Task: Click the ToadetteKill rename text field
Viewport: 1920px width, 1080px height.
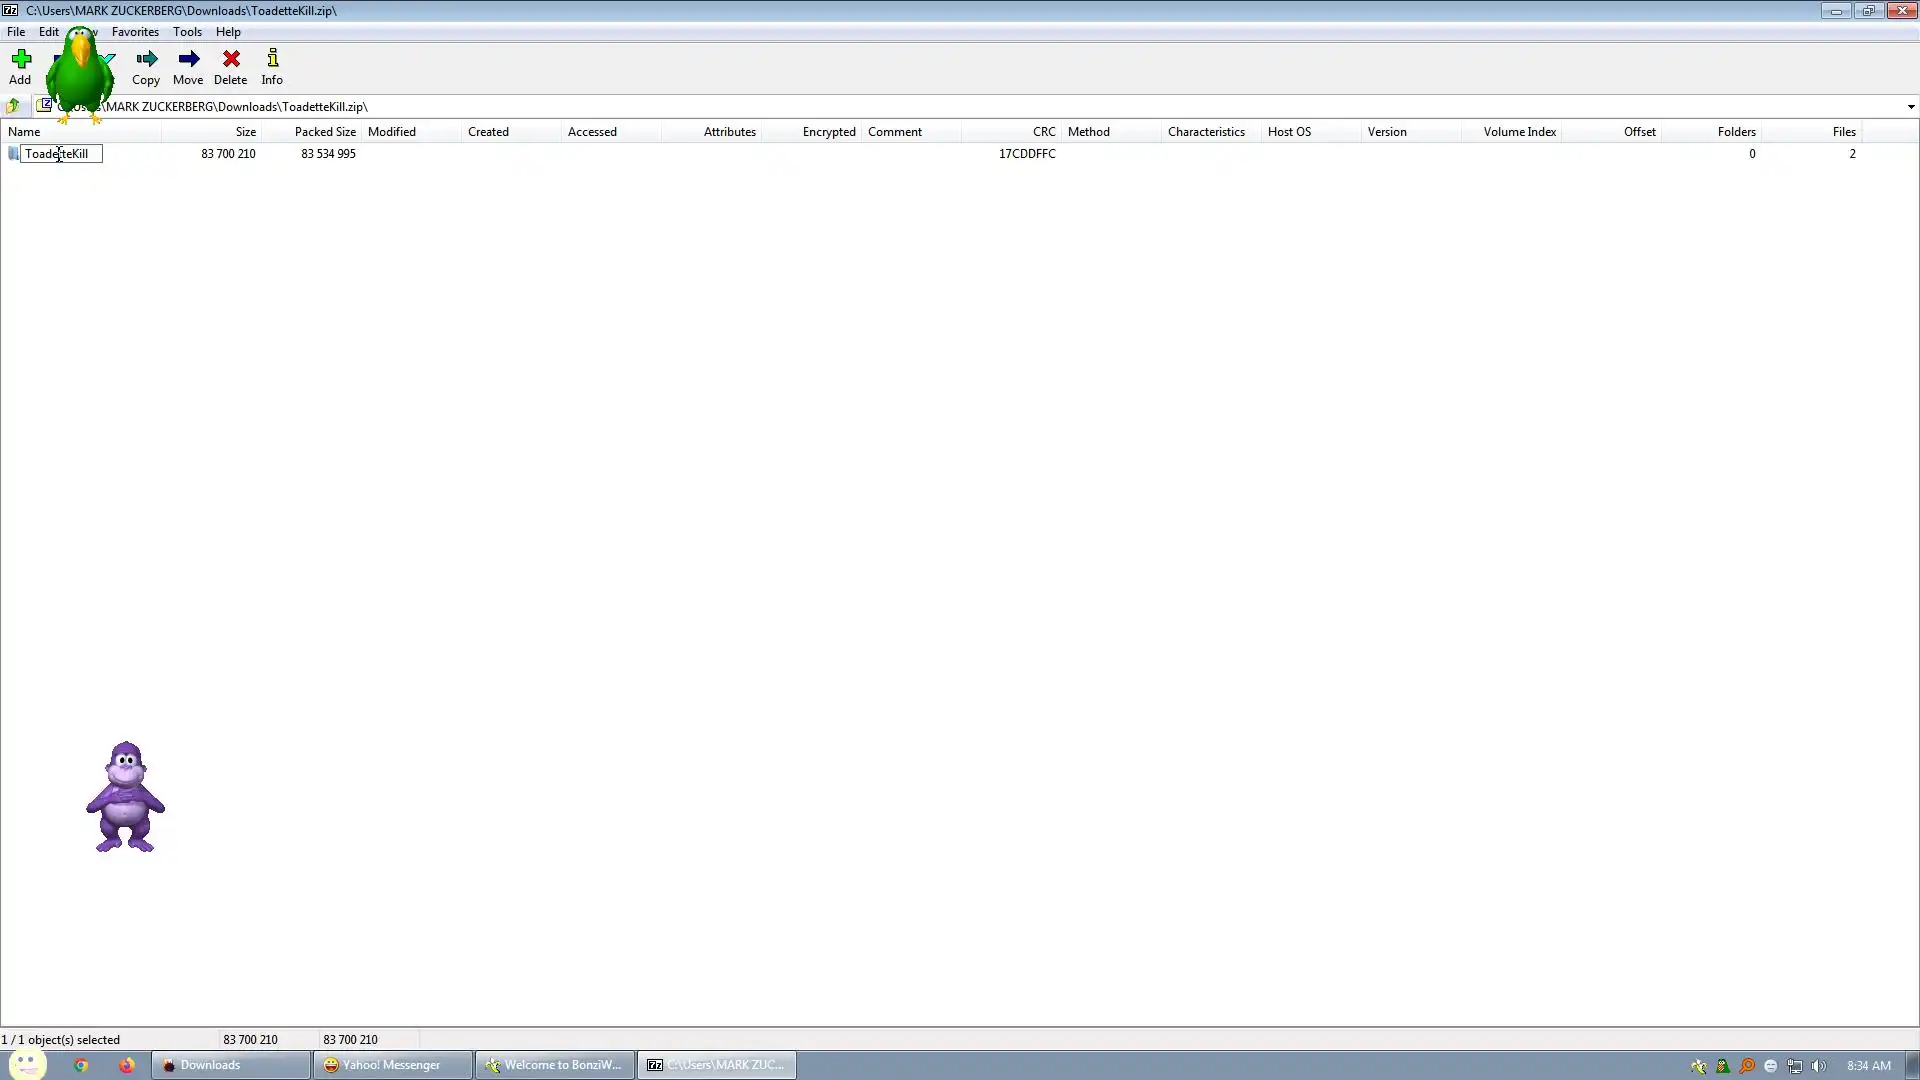Action: coord(62,154)
